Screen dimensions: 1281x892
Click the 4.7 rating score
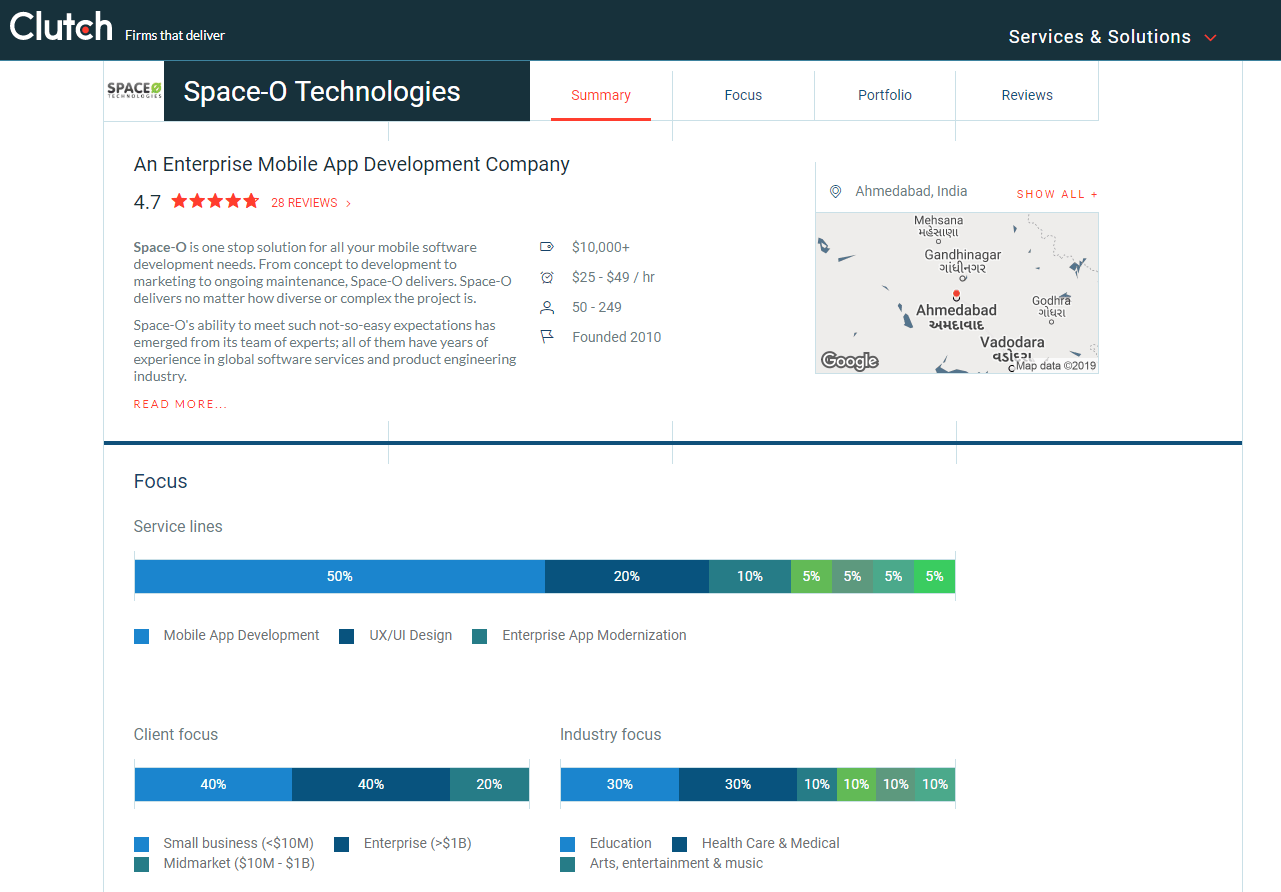[x=147, y=202]
